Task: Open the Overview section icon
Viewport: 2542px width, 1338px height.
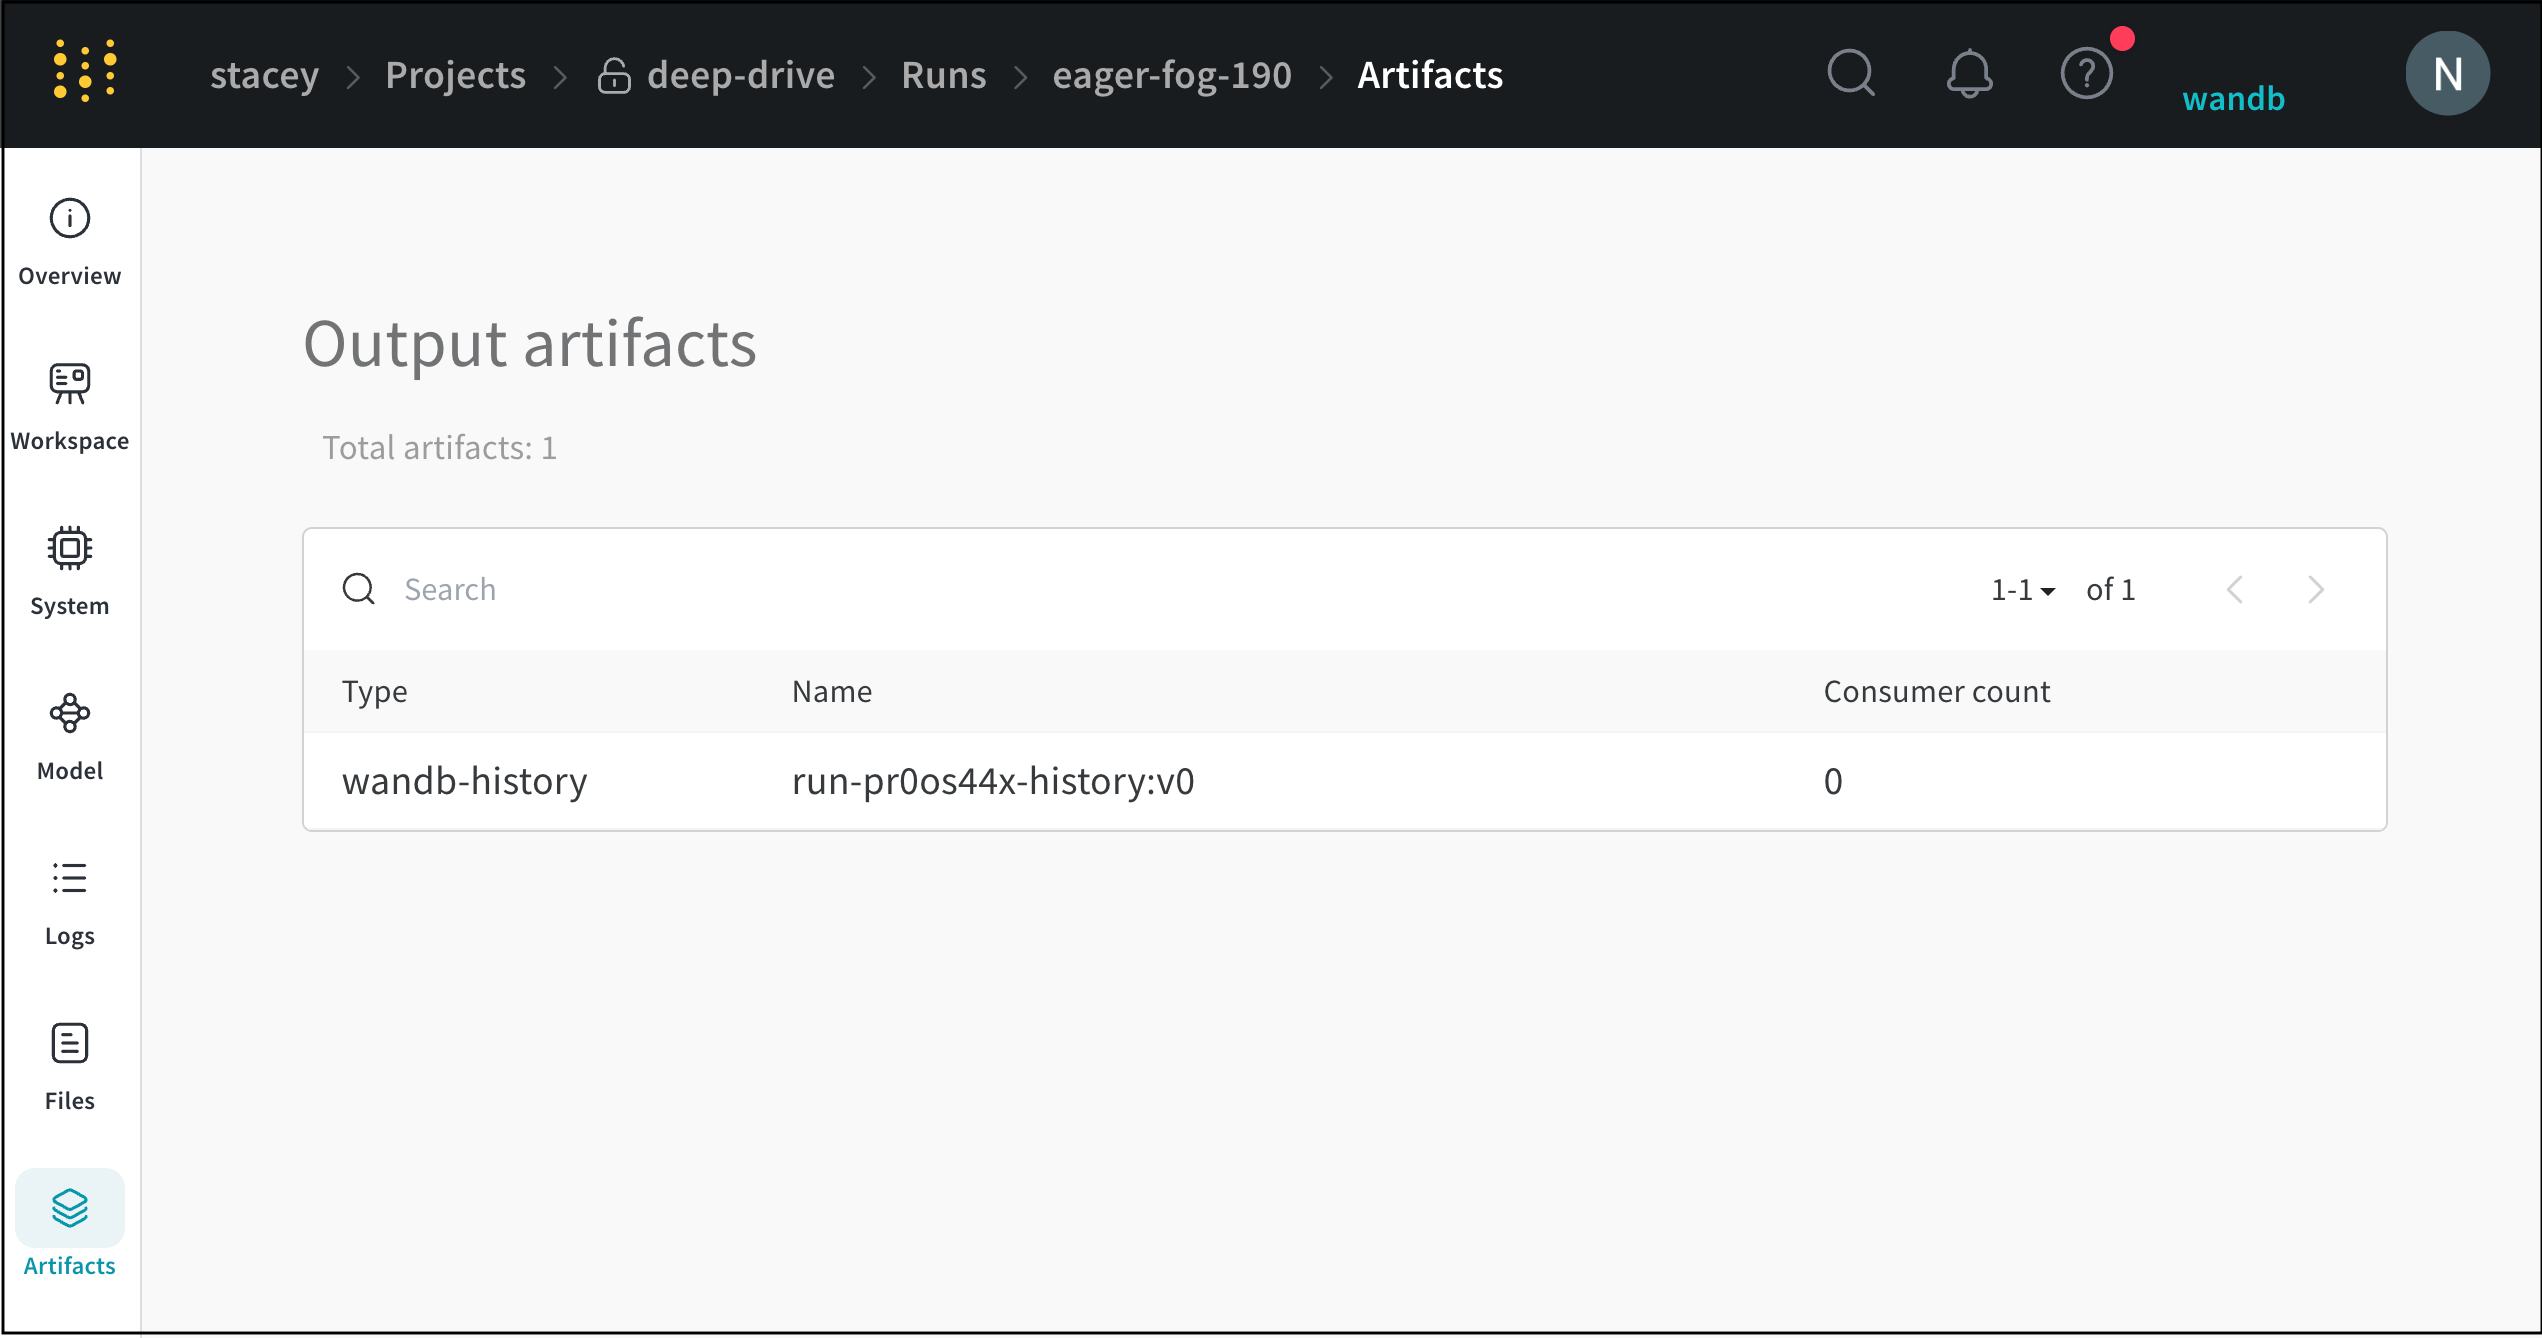Action: [x=69, y=219]
